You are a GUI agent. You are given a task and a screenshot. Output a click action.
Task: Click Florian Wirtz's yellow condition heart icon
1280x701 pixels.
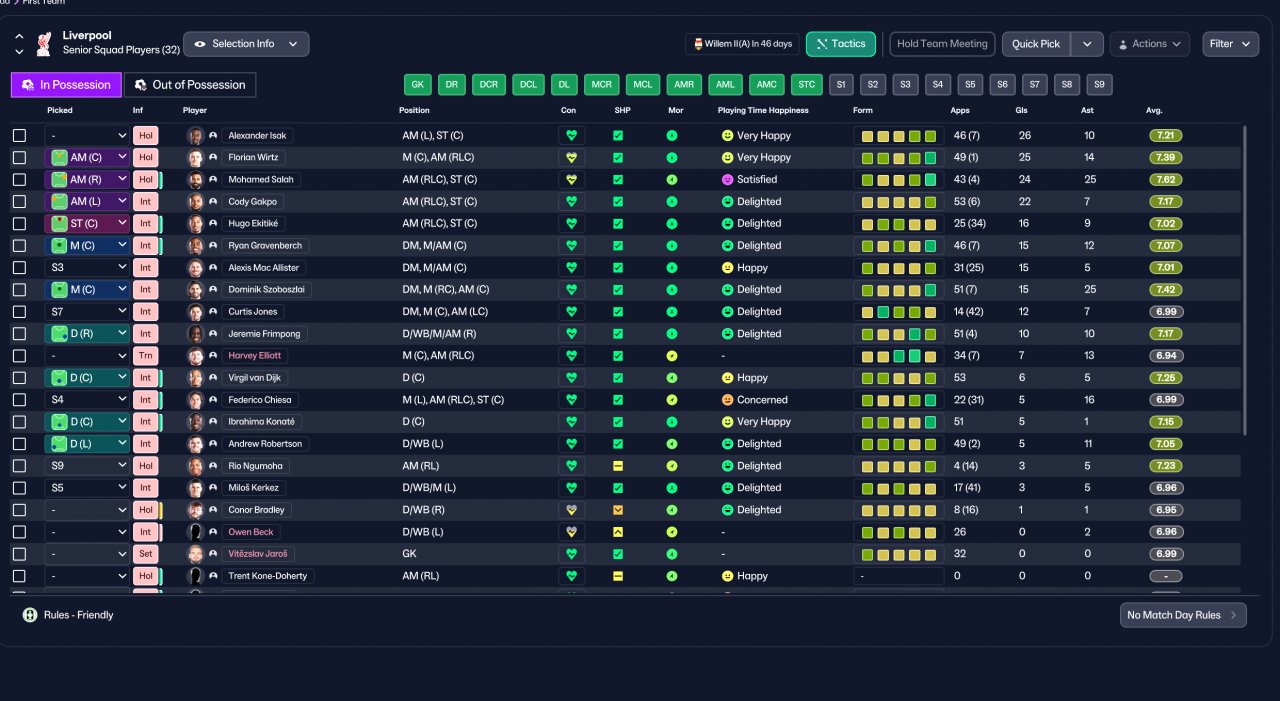pos(572,157)
